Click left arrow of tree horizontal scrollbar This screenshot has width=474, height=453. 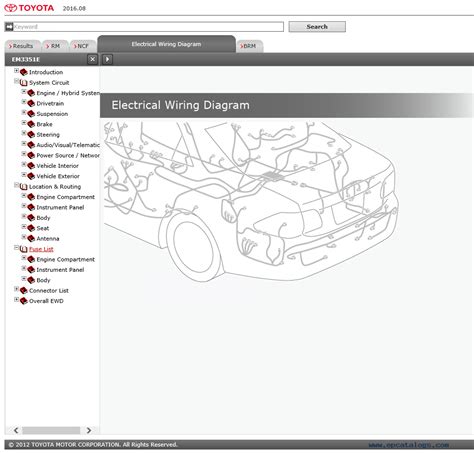coord(16,430)
